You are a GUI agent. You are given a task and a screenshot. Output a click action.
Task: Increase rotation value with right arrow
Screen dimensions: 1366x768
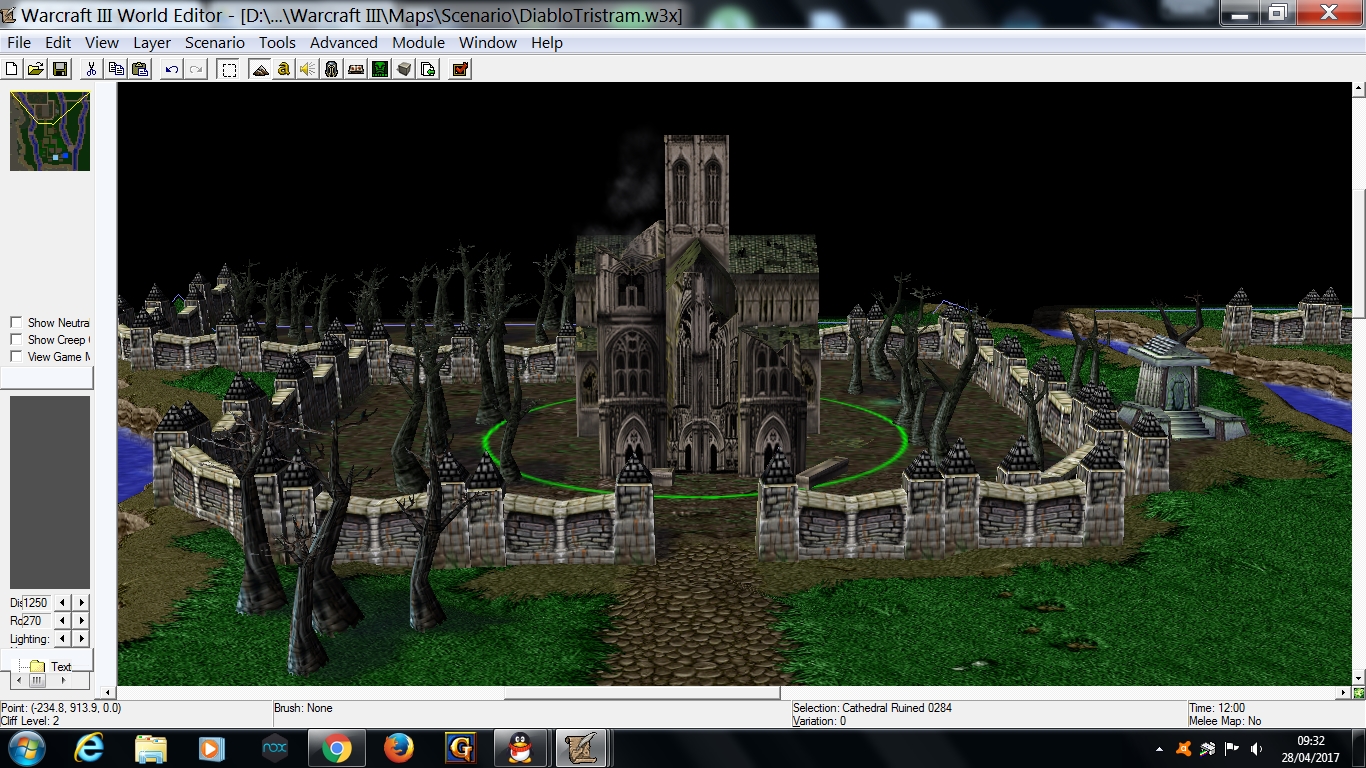[82, 620]
